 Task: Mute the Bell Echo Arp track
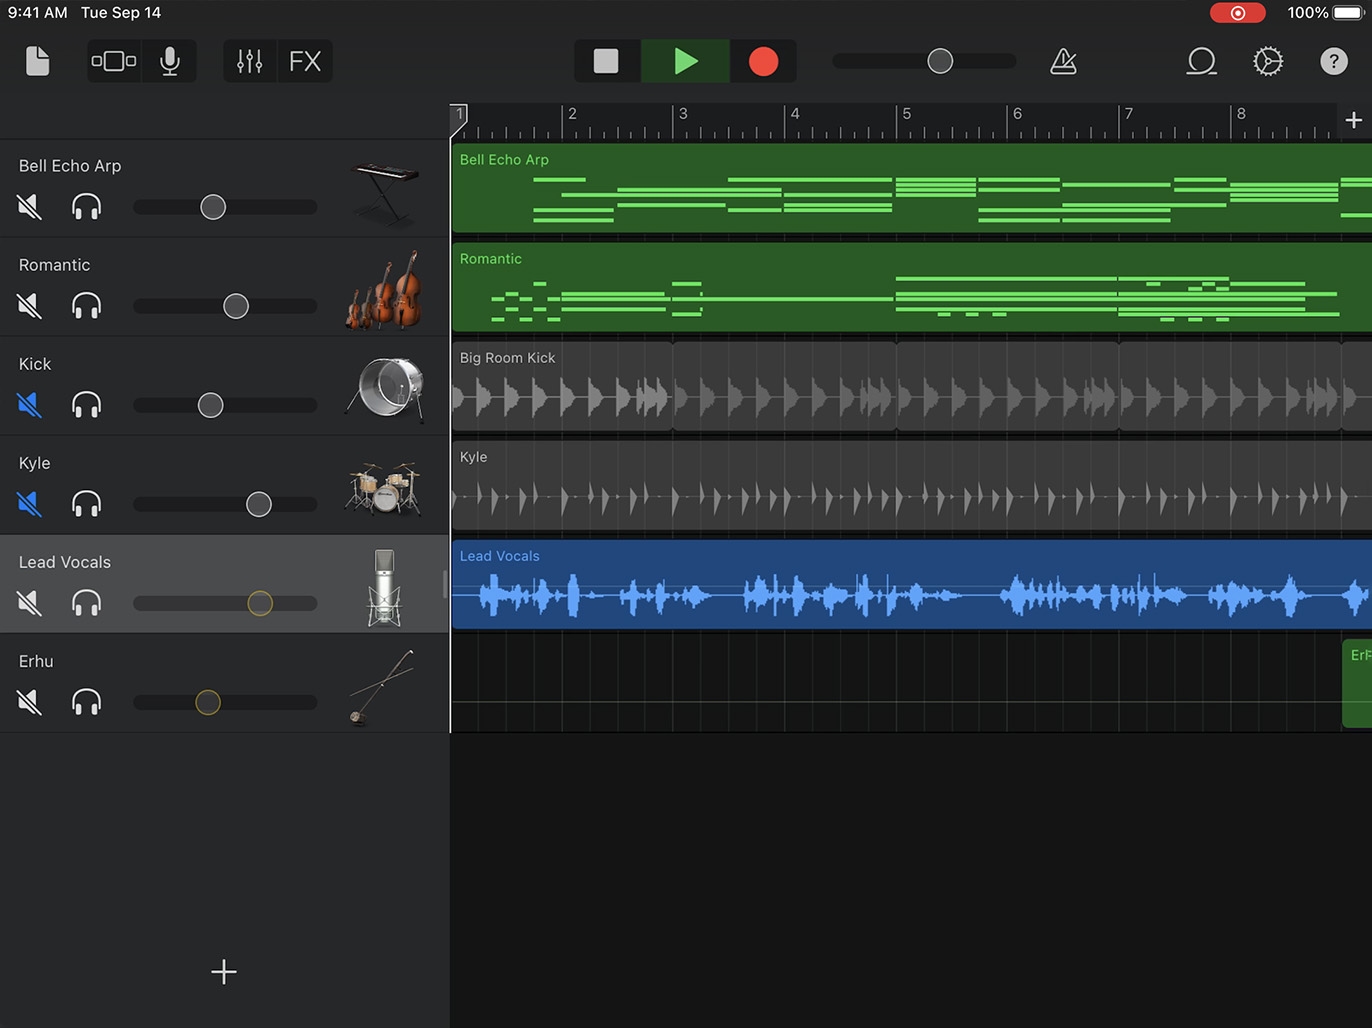pos(30,207)
